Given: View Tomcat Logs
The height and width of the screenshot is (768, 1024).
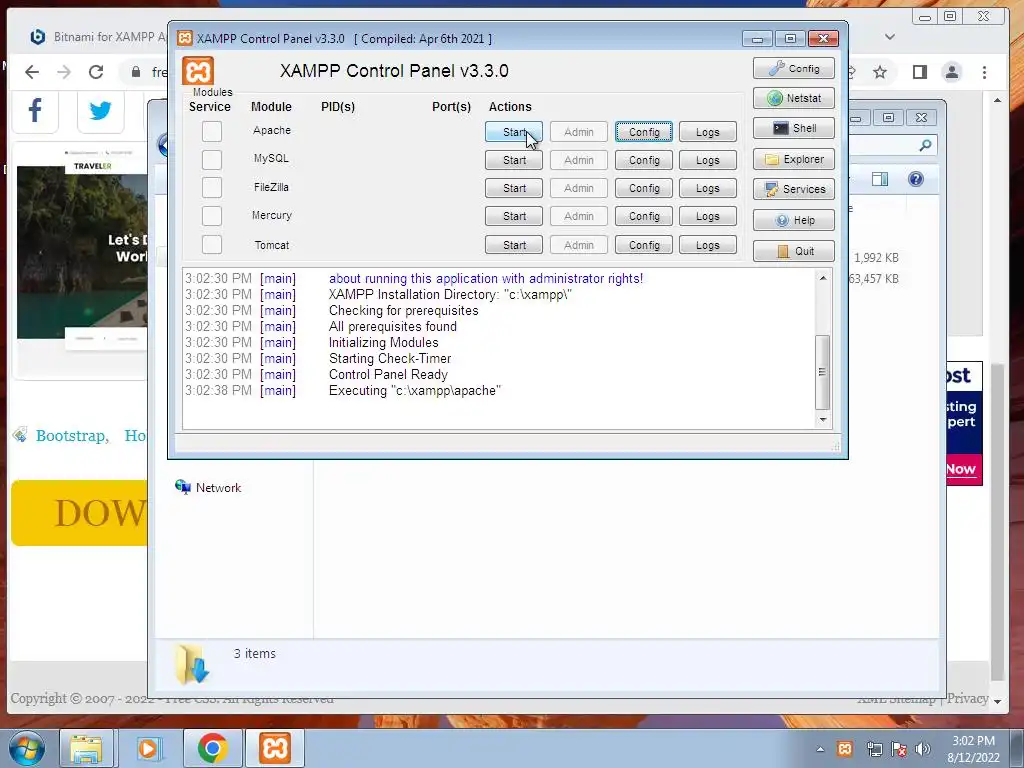Looking at the screenshot, I should tap(707, 245).
